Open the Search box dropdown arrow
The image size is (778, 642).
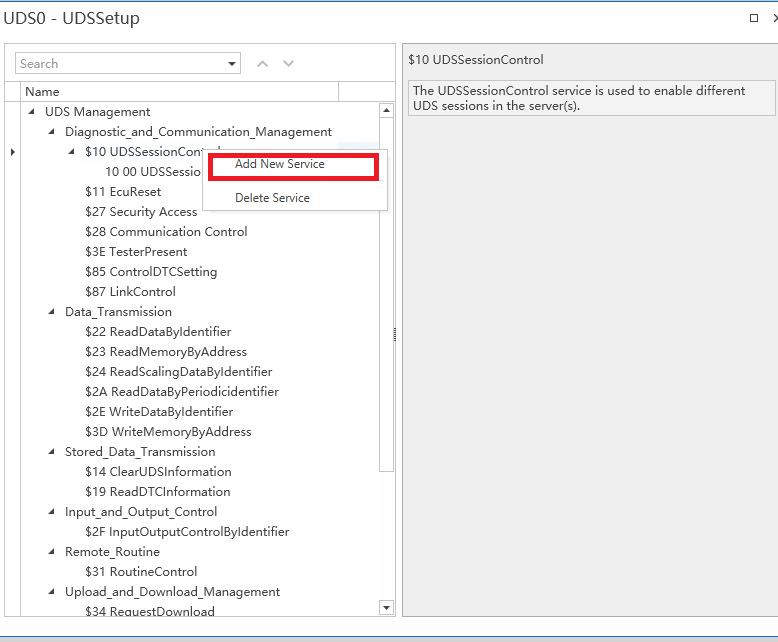(x=232, y=64)
